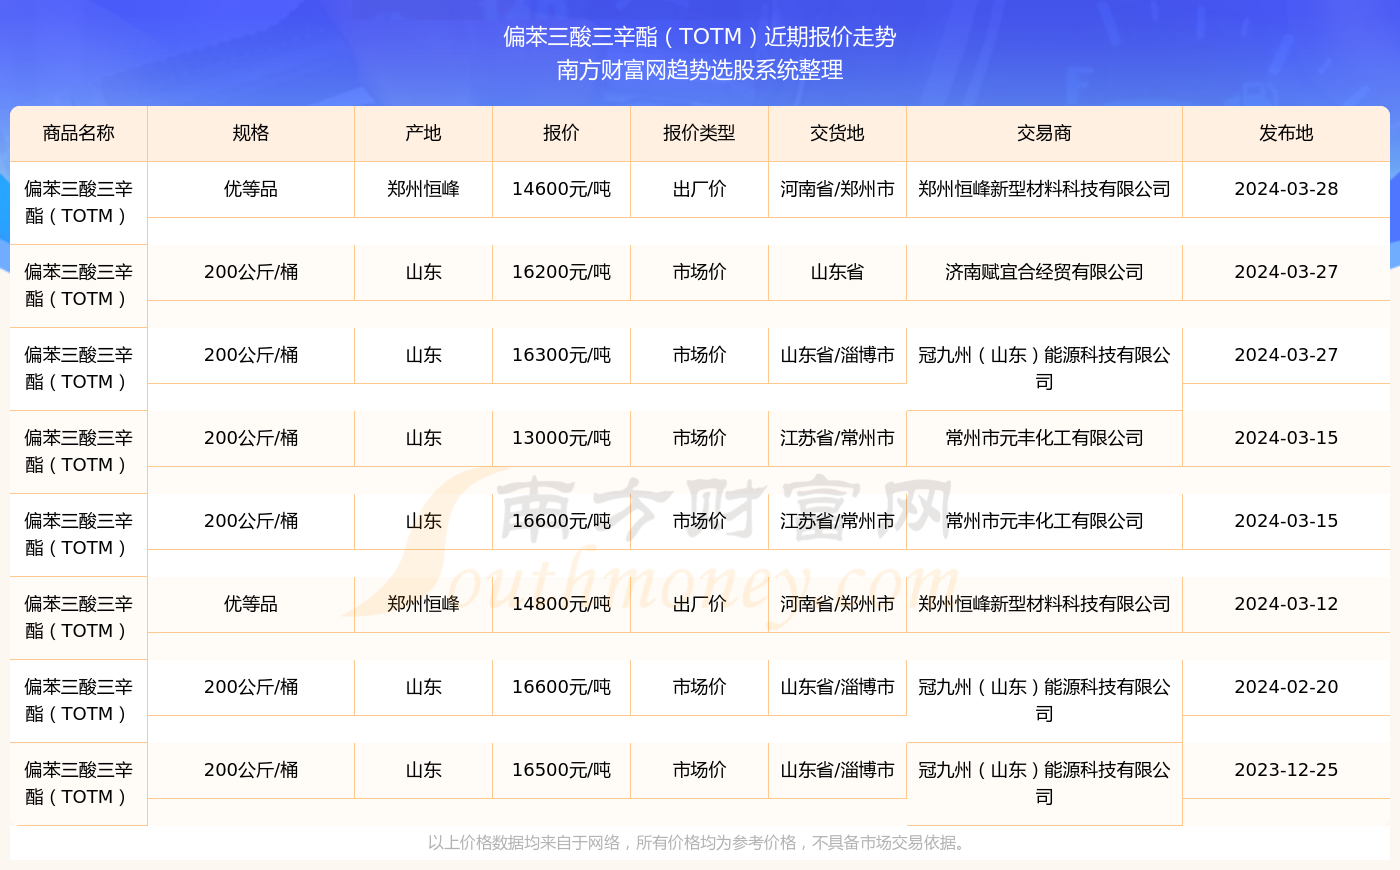Click the 报价类型 column header
Image resolution: width=1400 pixels, height=870 pixels.
(699, 134)
